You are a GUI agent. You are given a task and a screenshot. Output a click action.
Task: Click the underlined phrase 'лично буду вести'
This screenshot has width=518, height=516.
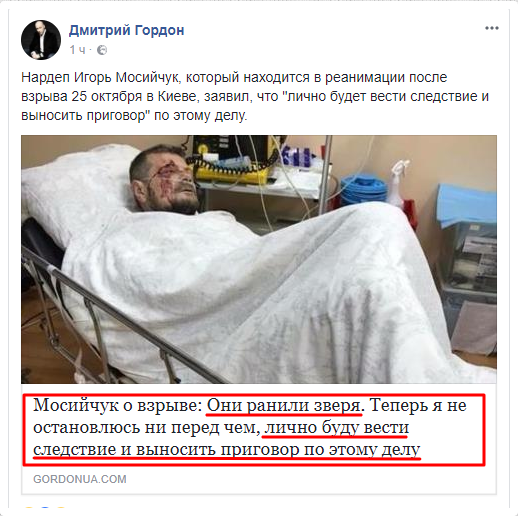(336, 428)
